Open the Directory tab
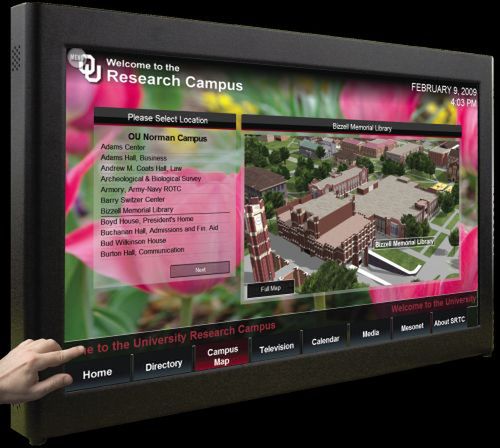The height and width of the screenshot is (448, 500). (164, 366)
